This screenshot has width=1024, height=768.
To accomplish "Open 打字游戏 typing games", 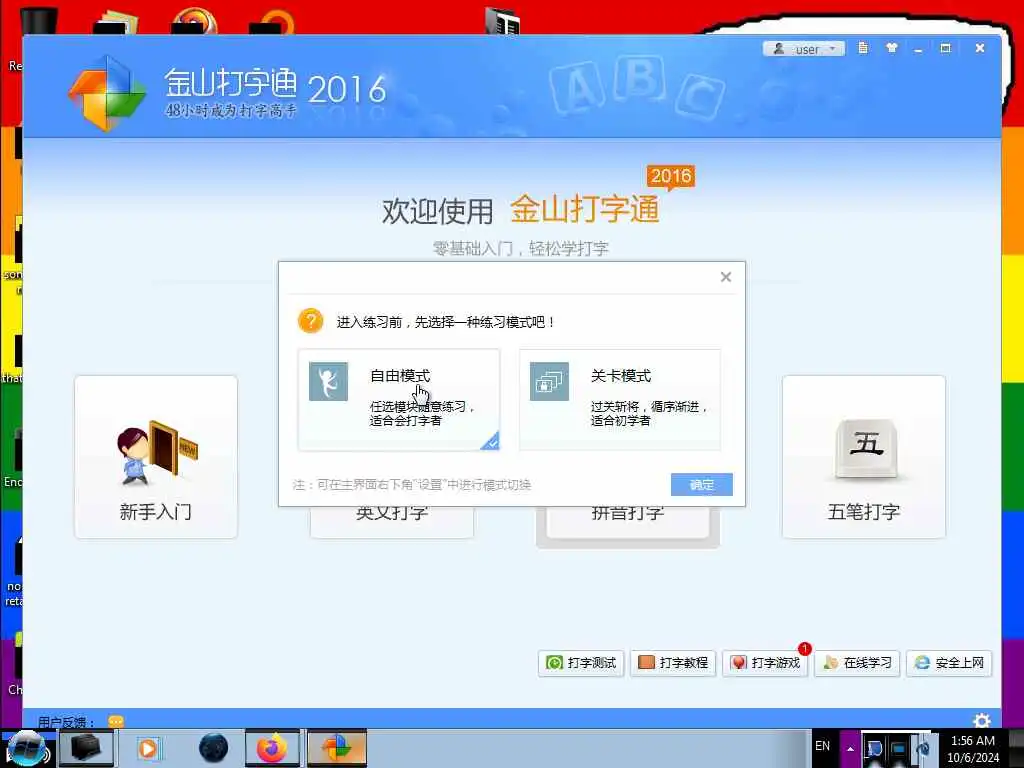I will click(765, 663).
